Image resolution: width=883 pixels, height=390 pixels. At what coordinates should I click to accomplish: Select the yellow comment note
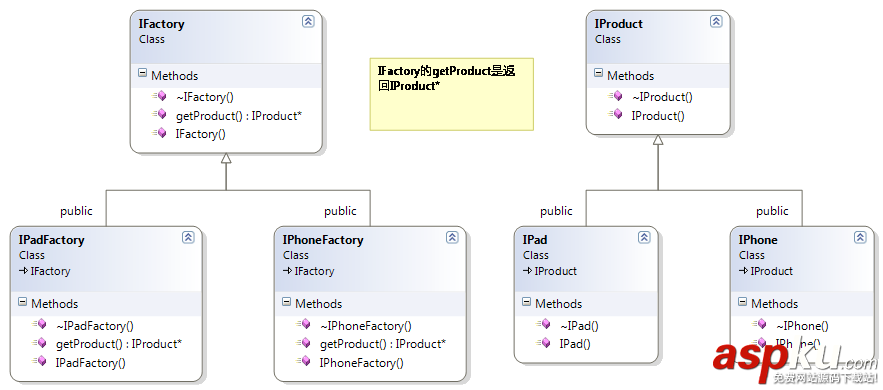(451, 94)
